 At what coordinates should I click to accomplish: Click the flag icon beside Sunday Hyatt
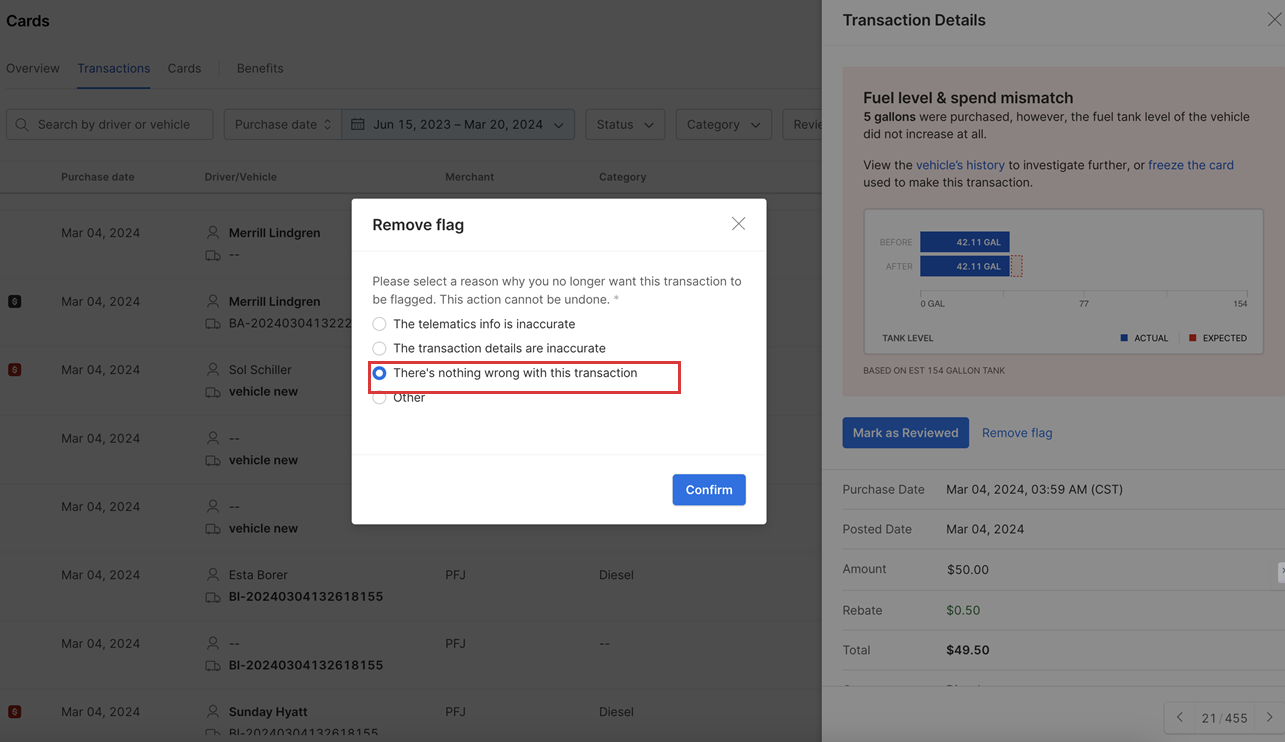[15, 712]
